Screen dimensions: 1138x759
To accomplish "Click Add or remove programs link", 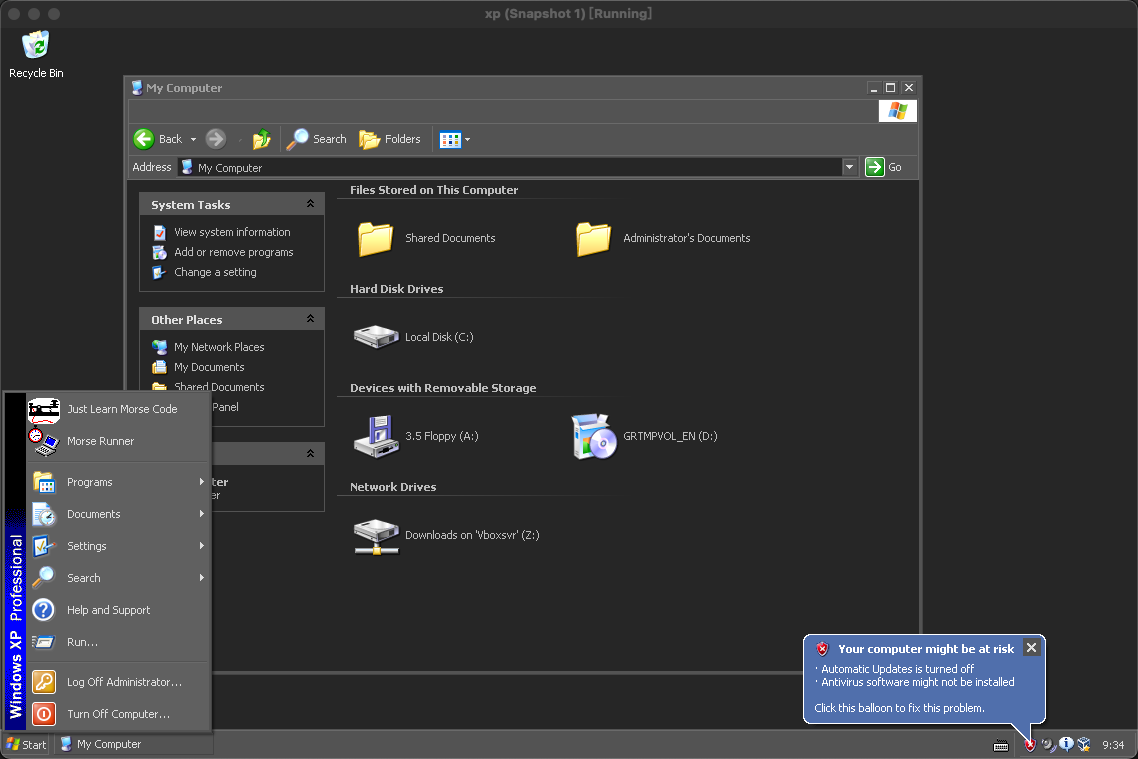I will (x=234, y=252).
